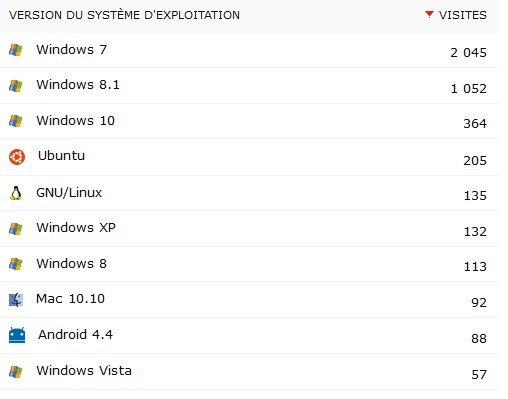
Task: Click the Windows Vista logo icon
Action: [15, 372]
